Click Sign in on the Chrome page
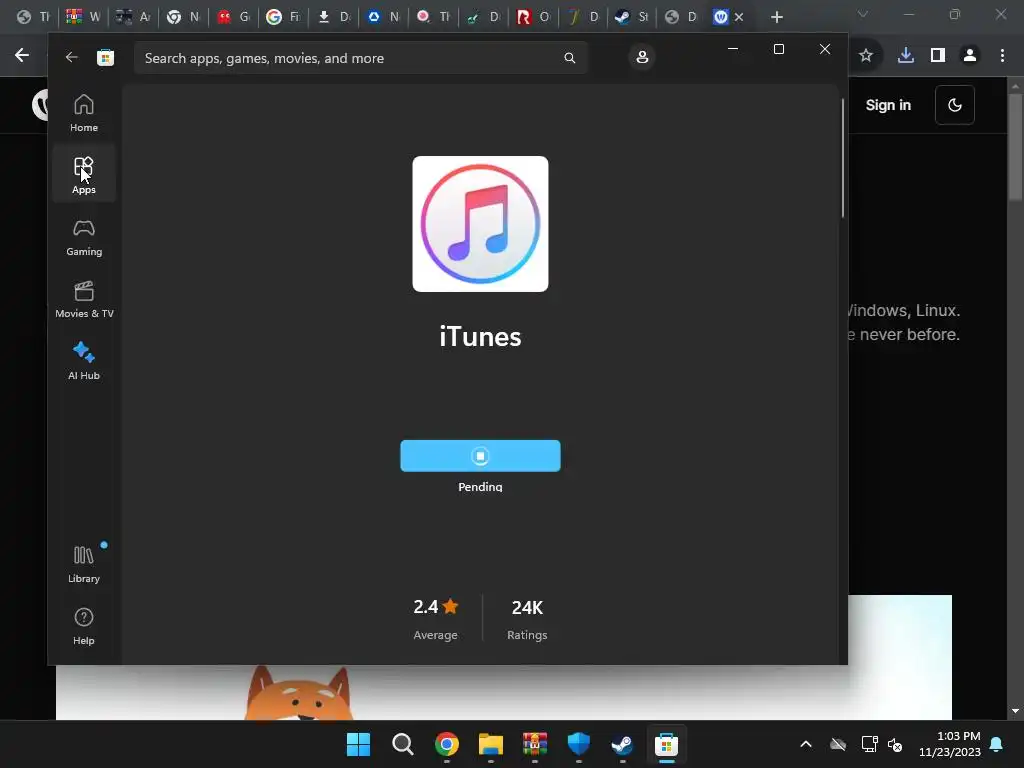1024x768 pixels. click(888, 105)
